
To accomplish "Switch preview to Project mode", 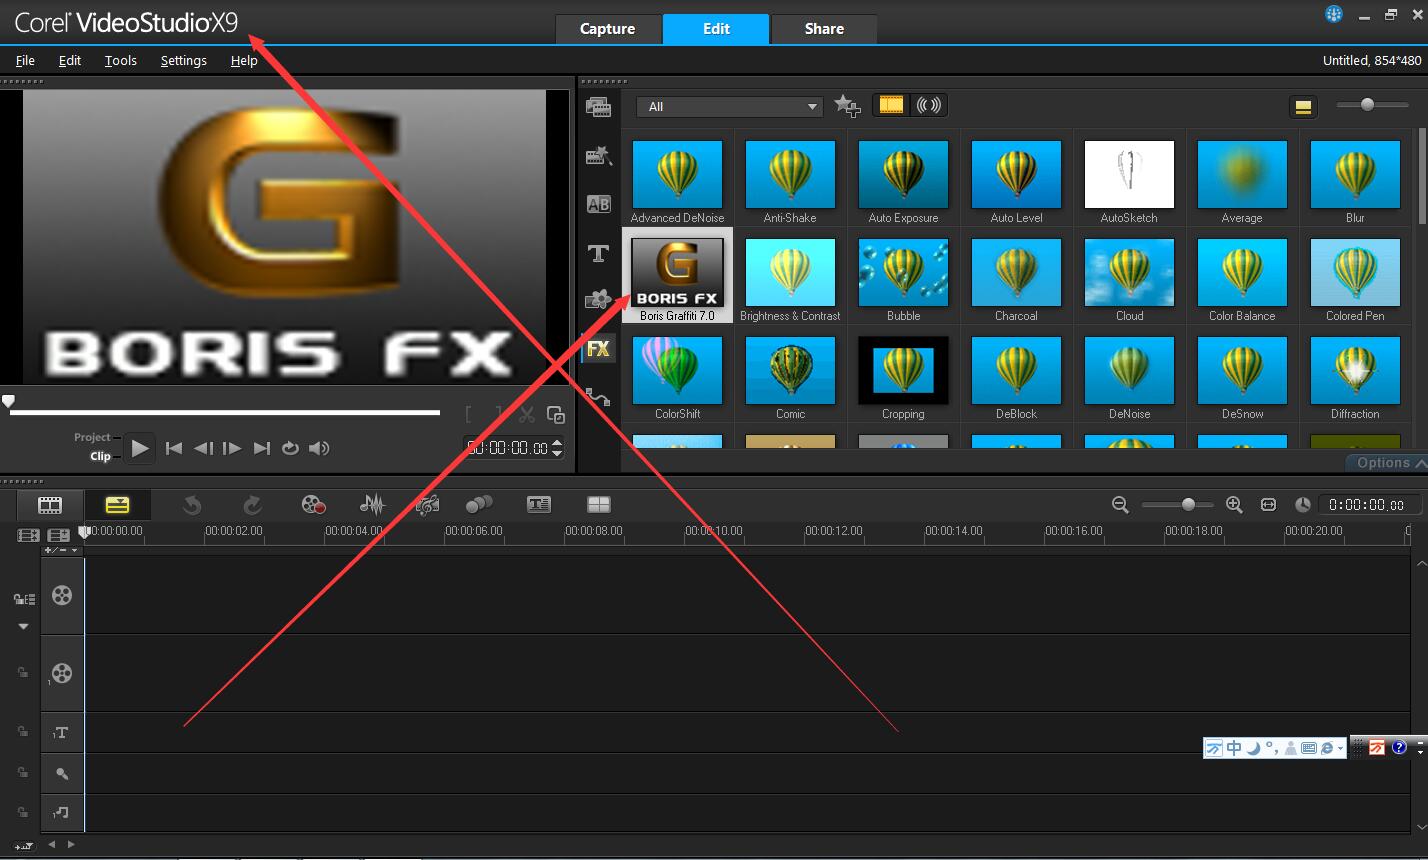I will (92, 437).
